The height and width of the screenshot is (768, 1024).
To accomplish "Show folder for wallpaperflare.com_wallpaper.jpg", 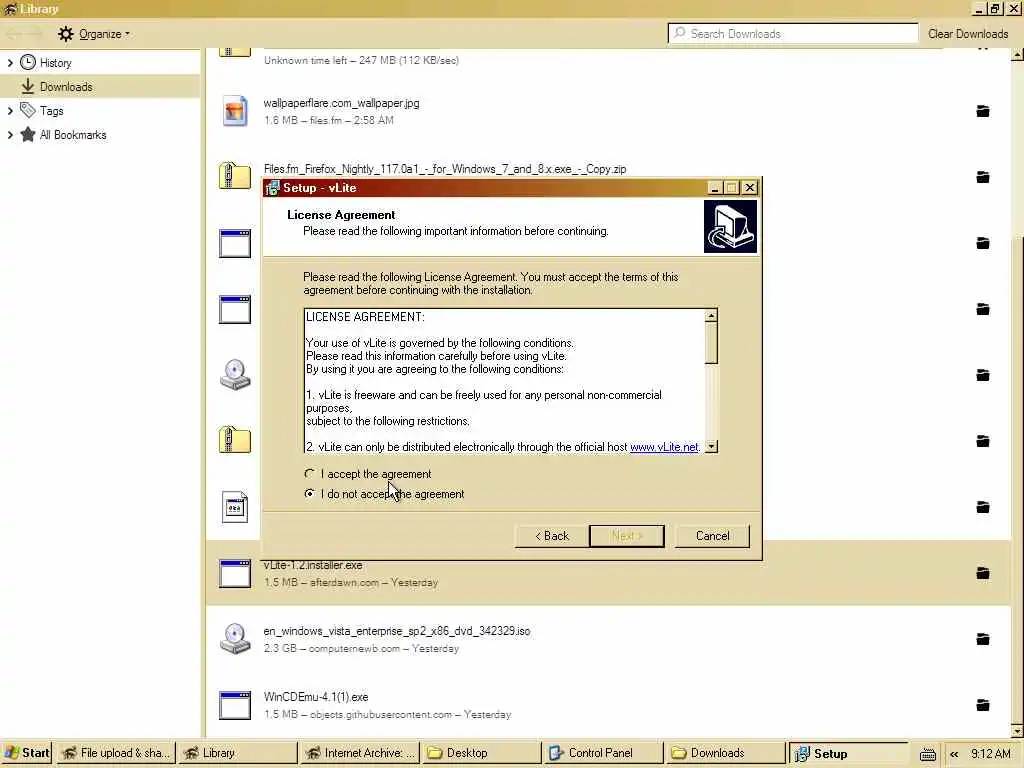I will 982,111.
